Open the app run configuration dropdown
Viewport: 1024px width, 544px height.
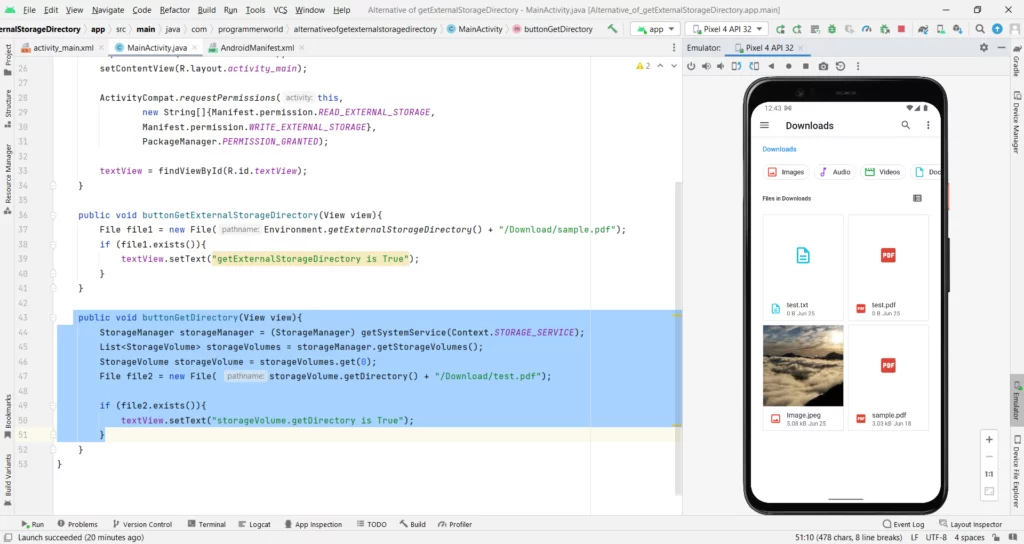click(x=656, y=29)
